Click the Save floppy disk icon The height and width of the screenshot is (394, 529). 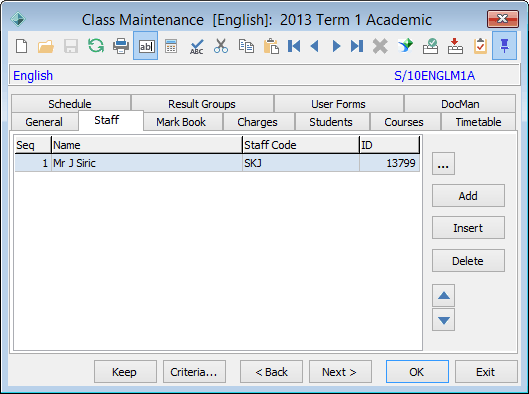(71, 46)
